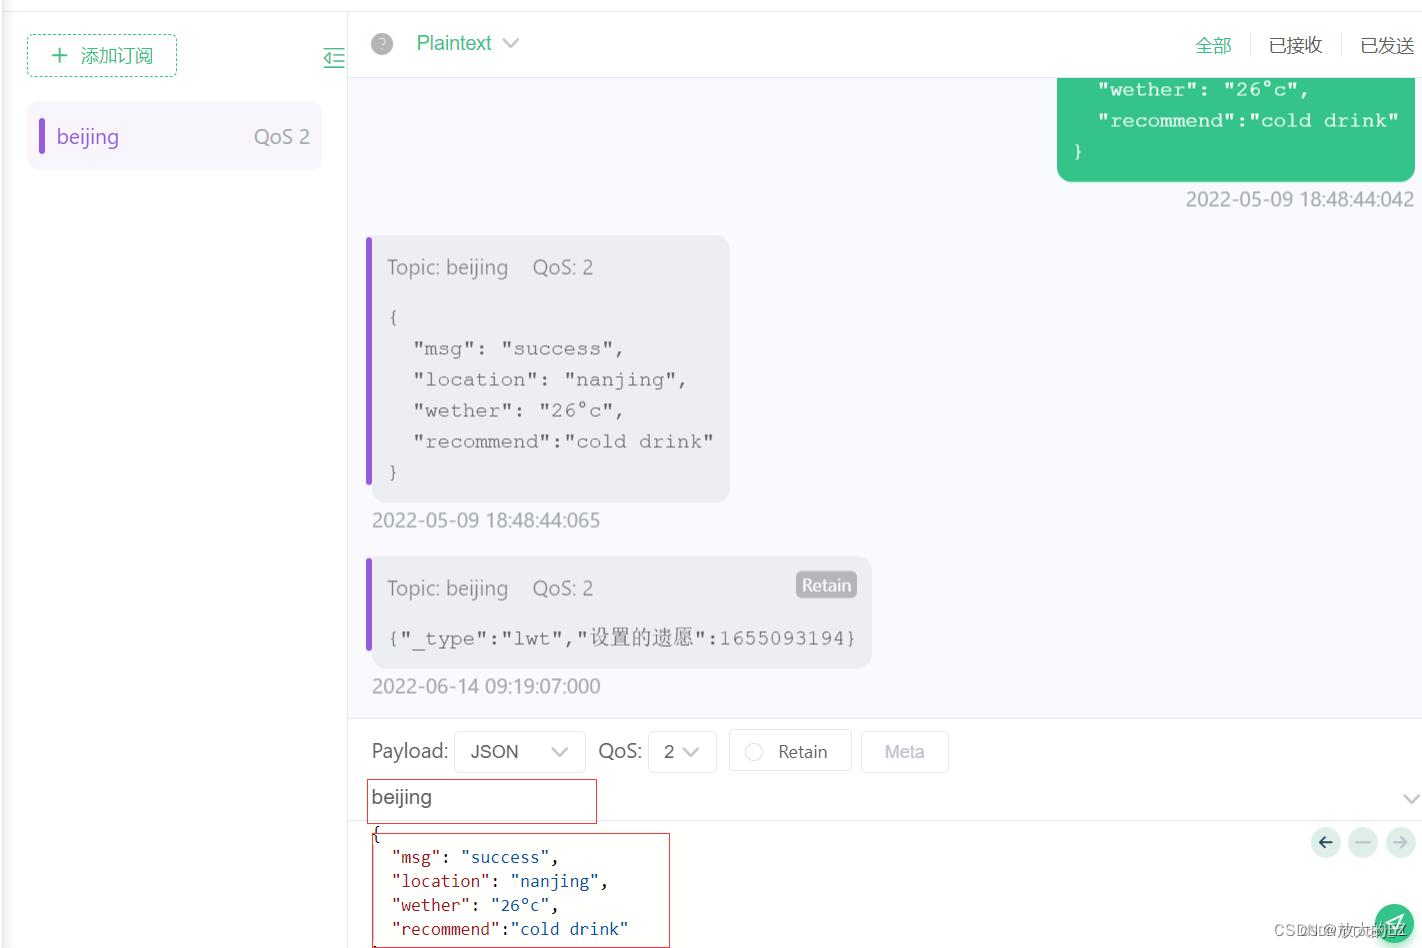The width and height of the screenshot is (1422, 948).
Task: Click the minus icon between the navigation arrows
Action: tap(1362, 842)
